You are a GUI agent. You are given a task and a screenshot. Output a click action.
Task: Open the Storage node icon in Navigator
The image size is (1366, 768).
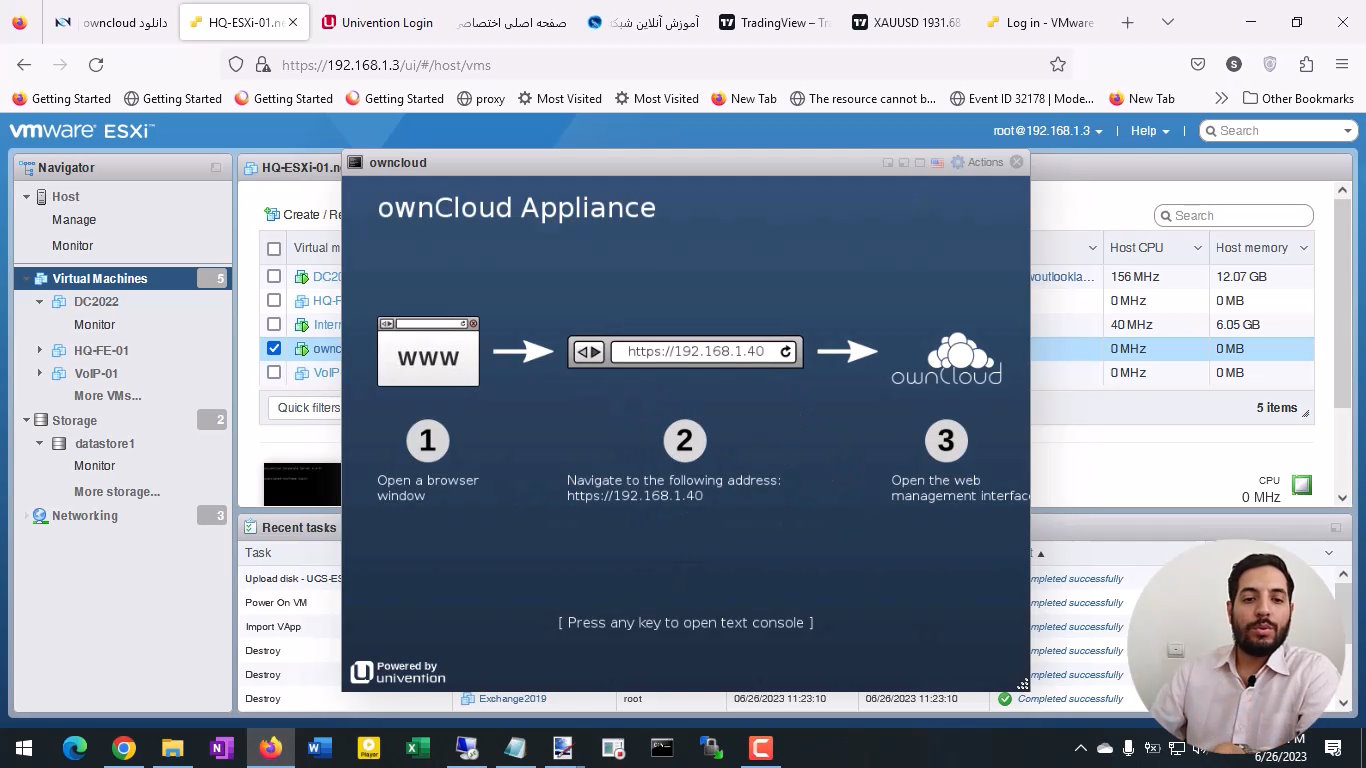(x=41, y=421)
